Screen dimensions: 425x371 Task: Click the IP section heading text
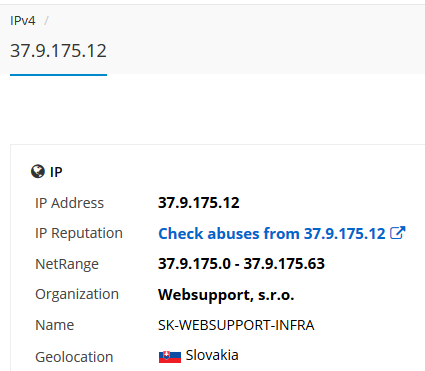pyautogui.click(x=56, y=172)
